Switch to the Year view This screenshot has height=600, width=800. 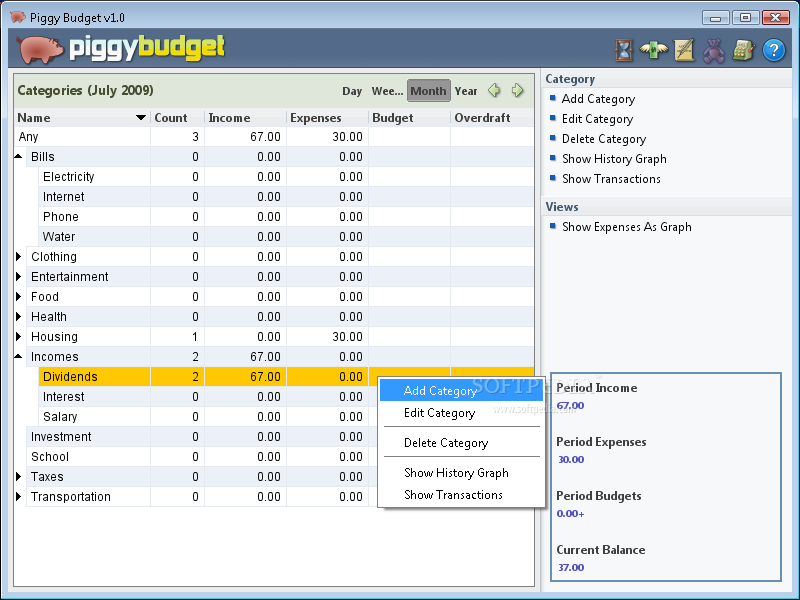(466, 91)
